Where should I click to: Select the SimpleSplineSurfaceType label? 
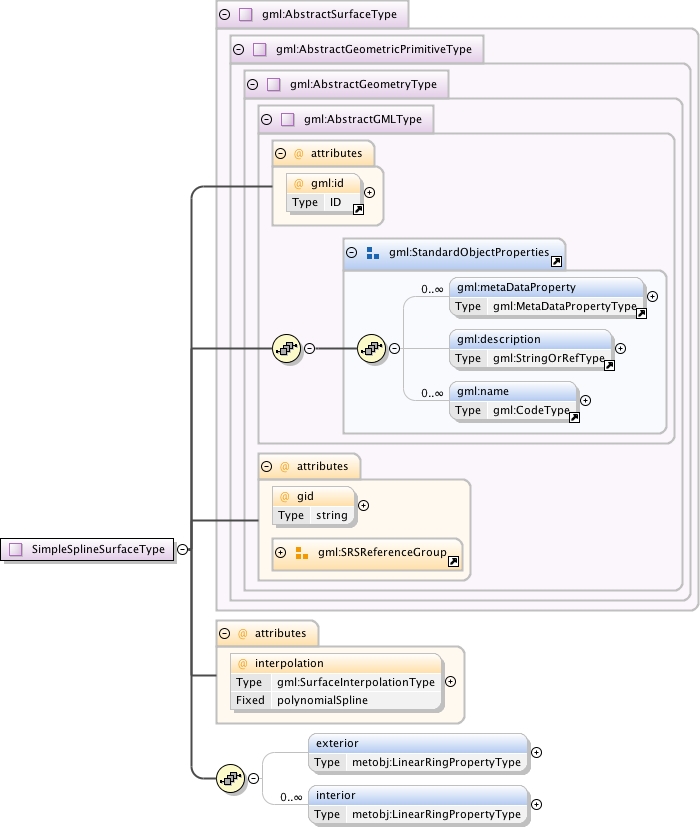(x=98, y=549)
